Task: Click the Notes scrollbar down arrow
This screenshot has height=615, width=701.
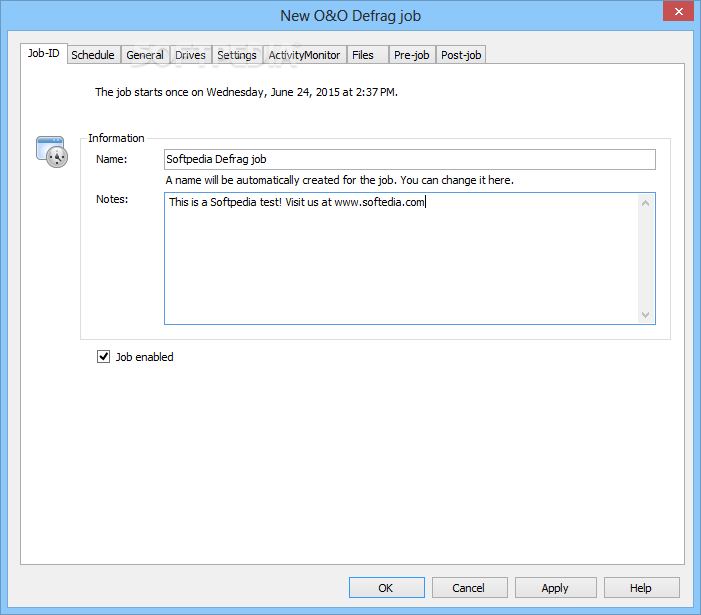Action: click(645, 315)
